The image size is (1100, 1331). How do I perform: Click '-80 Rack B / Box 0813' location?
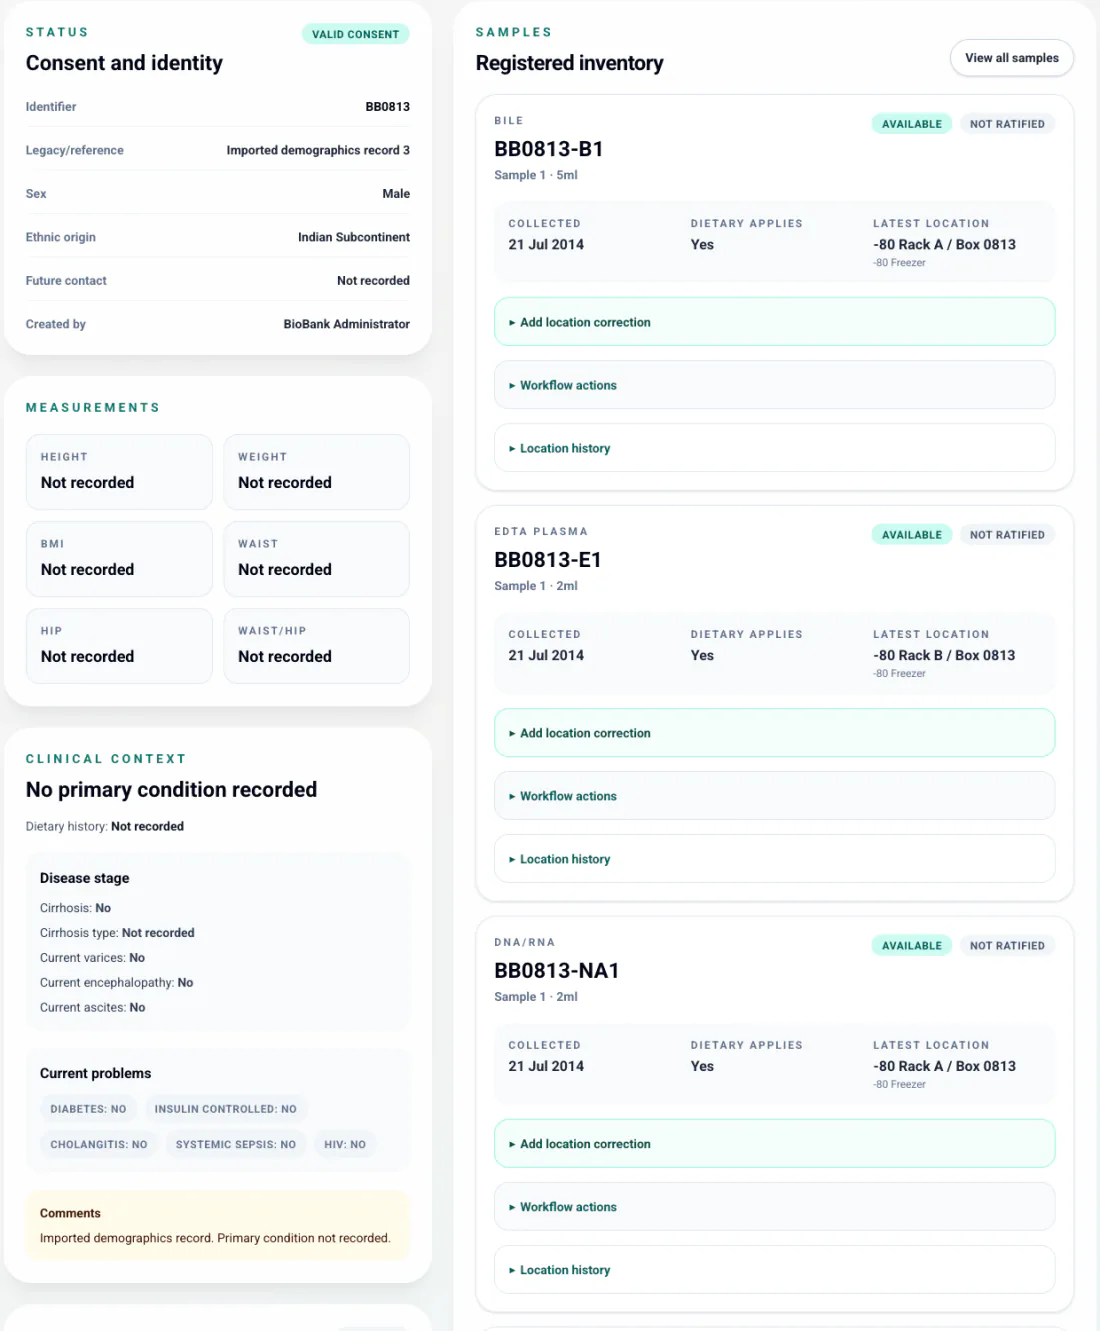click(x=944, y=655)
